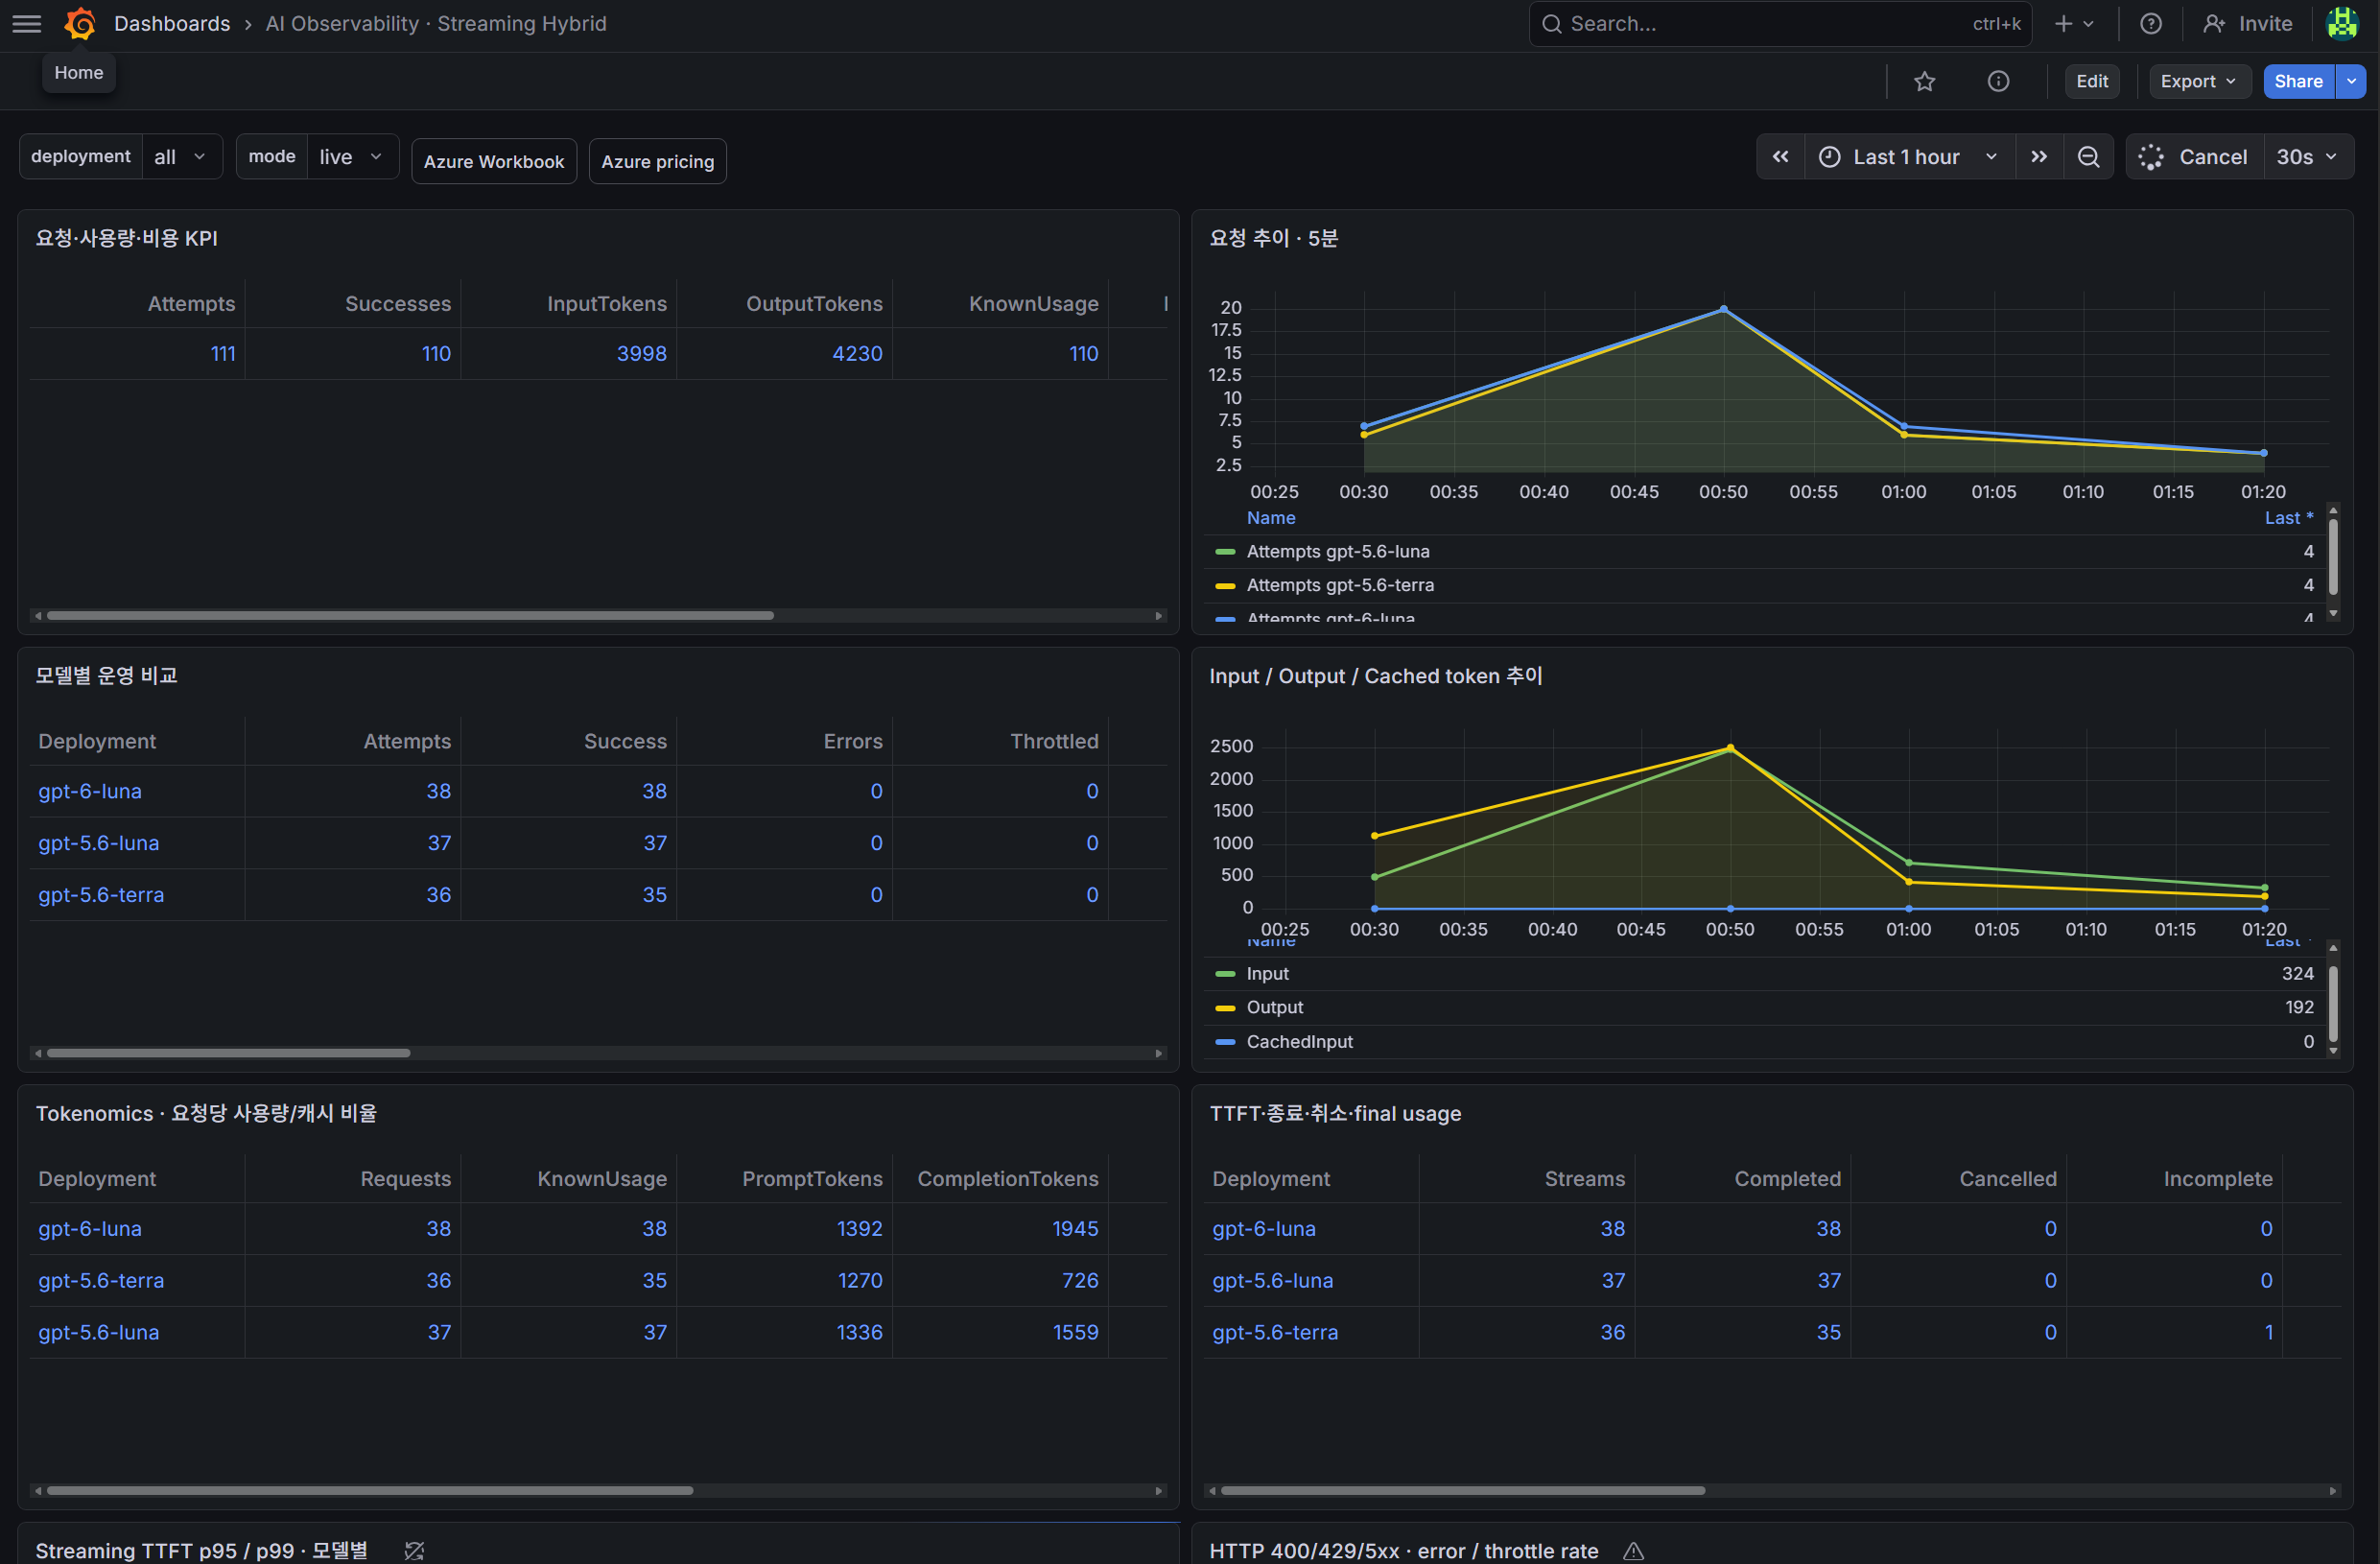Click the Edit dashboard button
2380x1564 pixels.
2091,82
